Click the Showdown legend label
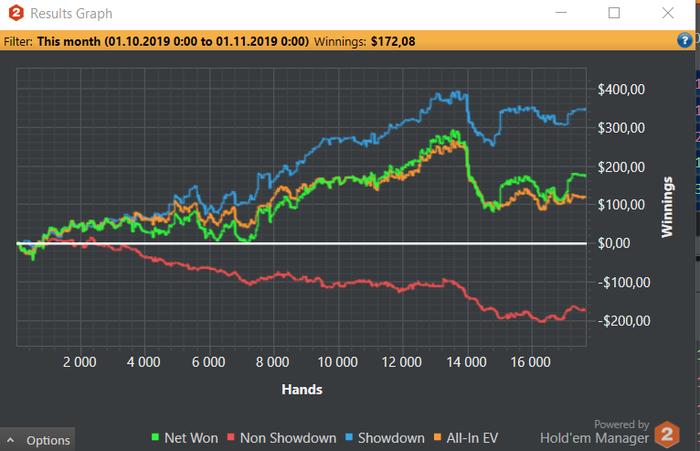 [x=391, y=438]
